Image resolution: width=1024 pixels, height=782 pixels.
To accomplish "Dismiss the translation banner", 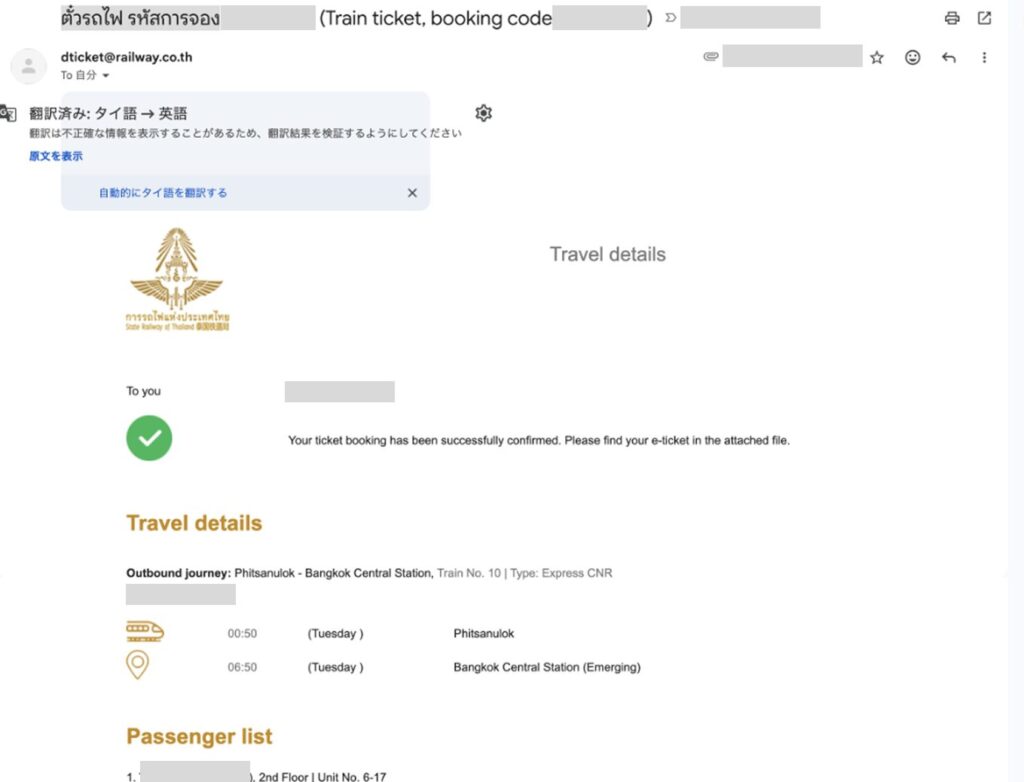I will click(412, 193).
